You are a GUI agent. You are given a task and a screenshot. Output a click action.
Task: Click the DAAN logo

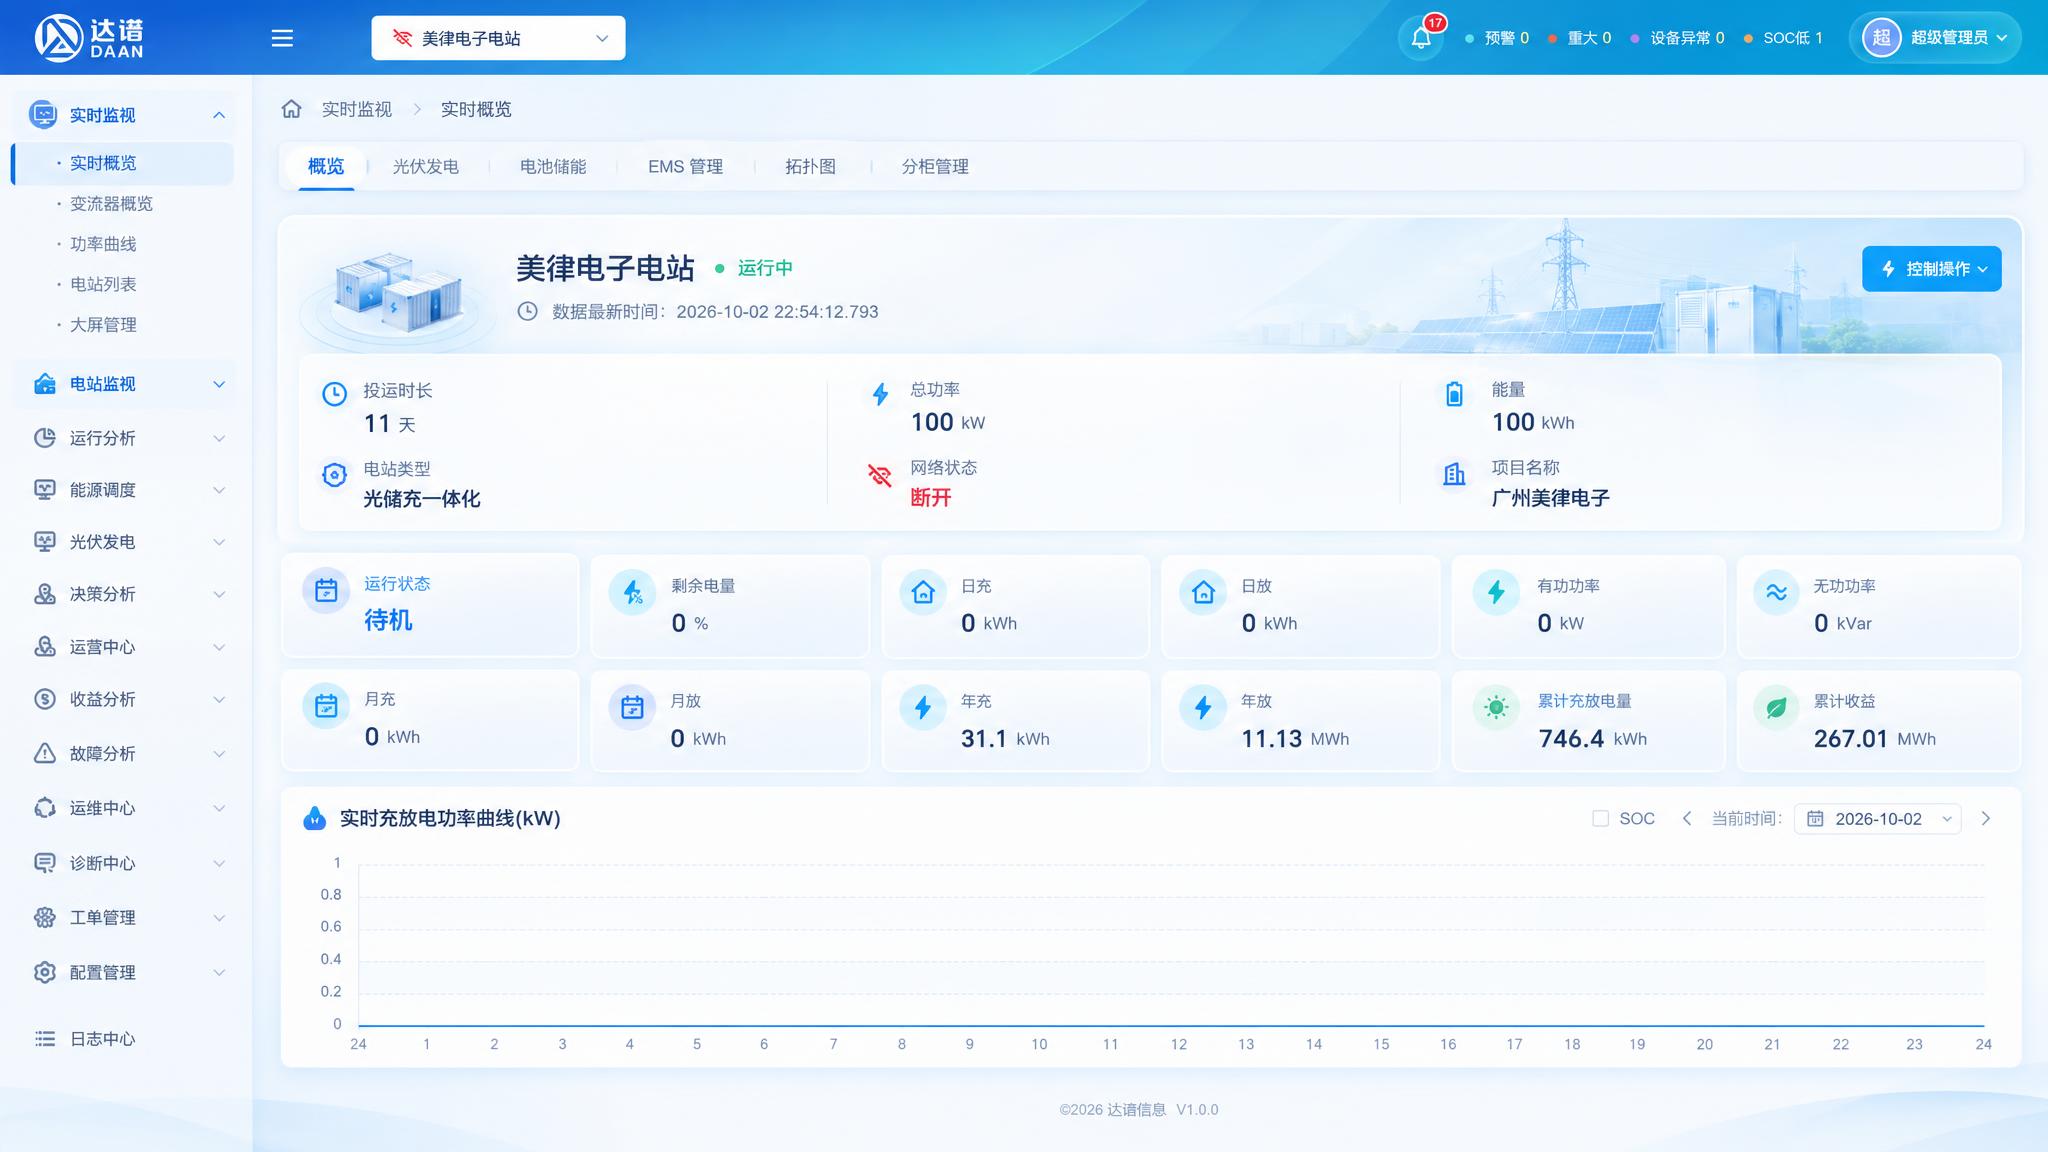[x=88, y=38]
